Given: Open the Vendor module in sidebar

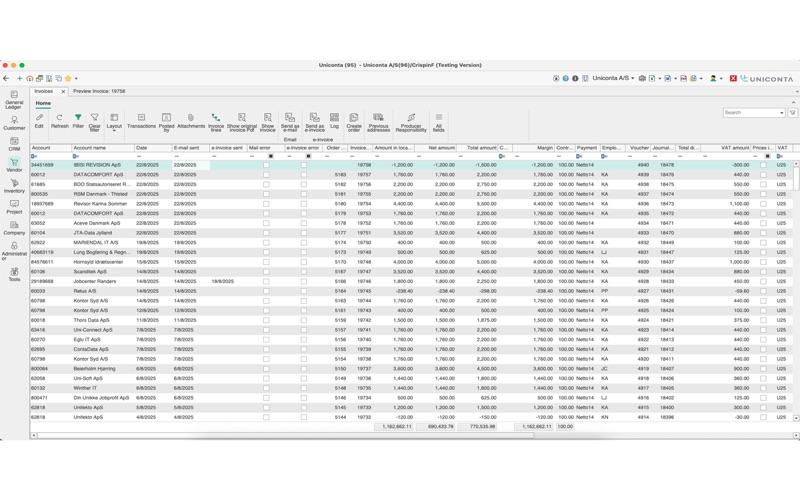Looking at the screenshot, I should [x=14, y=165].
